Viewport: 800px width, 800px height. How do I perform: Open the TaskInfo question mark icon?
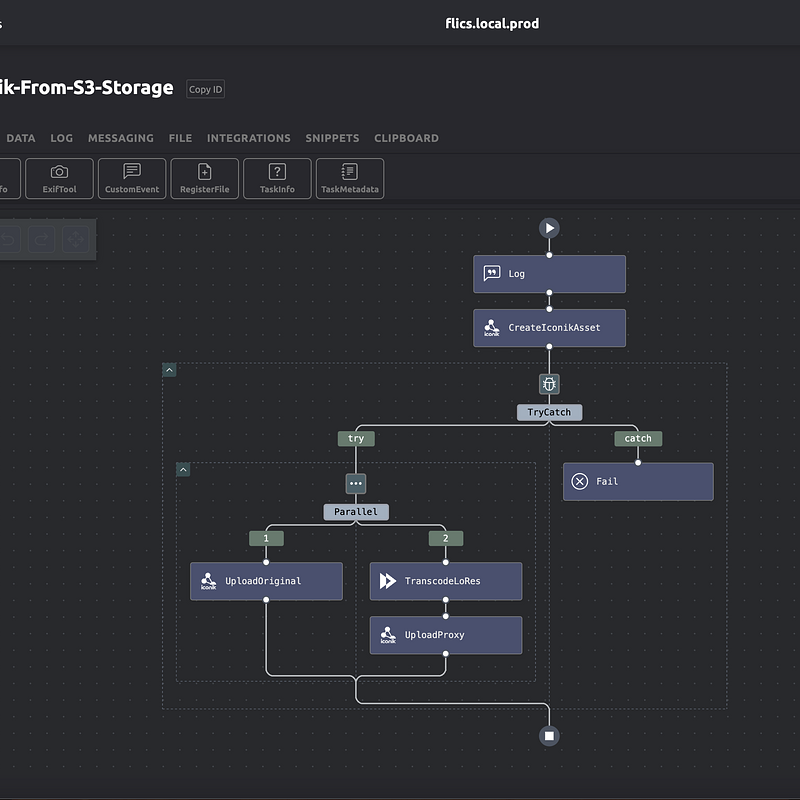pos(277,173)
